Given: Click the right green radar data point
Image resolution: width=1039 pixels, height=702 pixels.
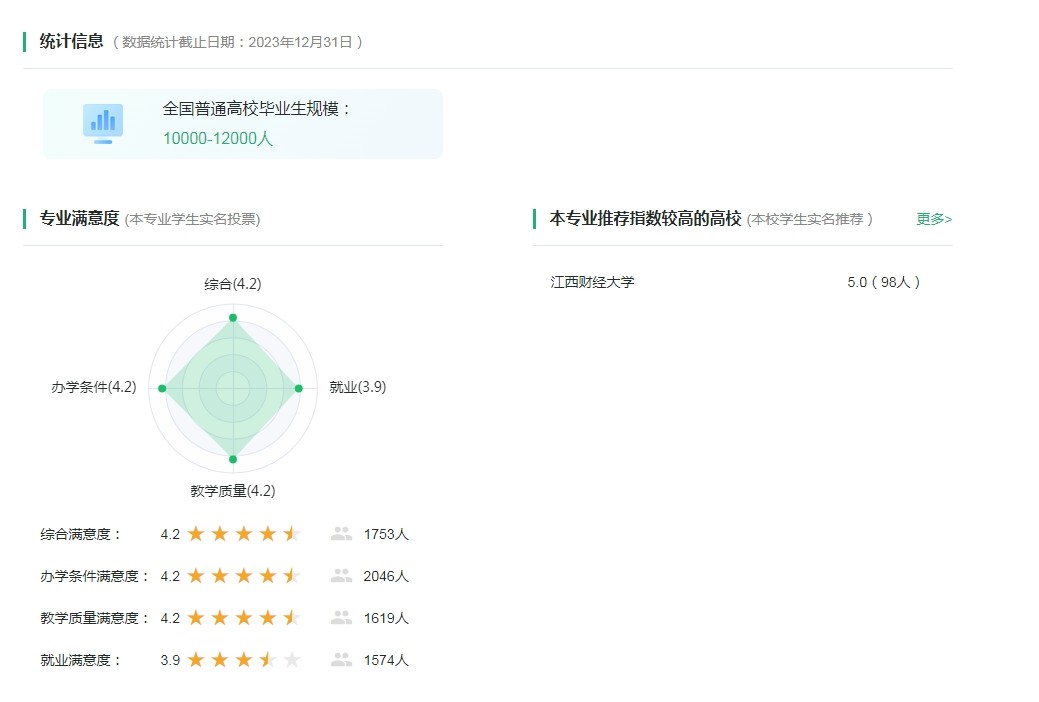Looking at the screenshot, I should pyautogui.click(x=298, y=388).
